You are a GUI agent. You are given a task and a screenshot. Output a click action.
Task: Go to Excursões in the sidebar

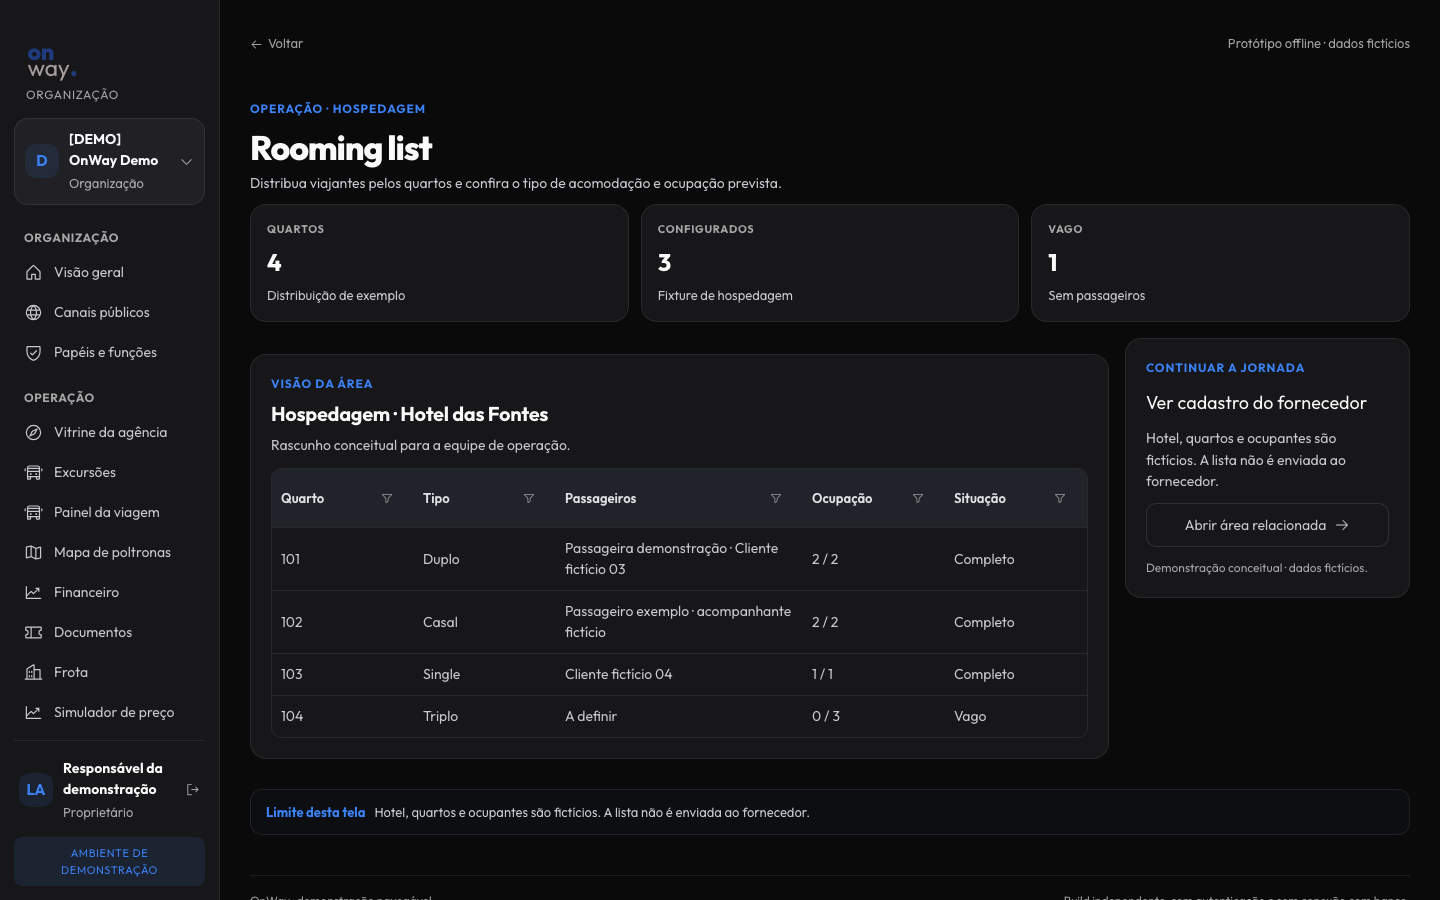pos(109,472)
